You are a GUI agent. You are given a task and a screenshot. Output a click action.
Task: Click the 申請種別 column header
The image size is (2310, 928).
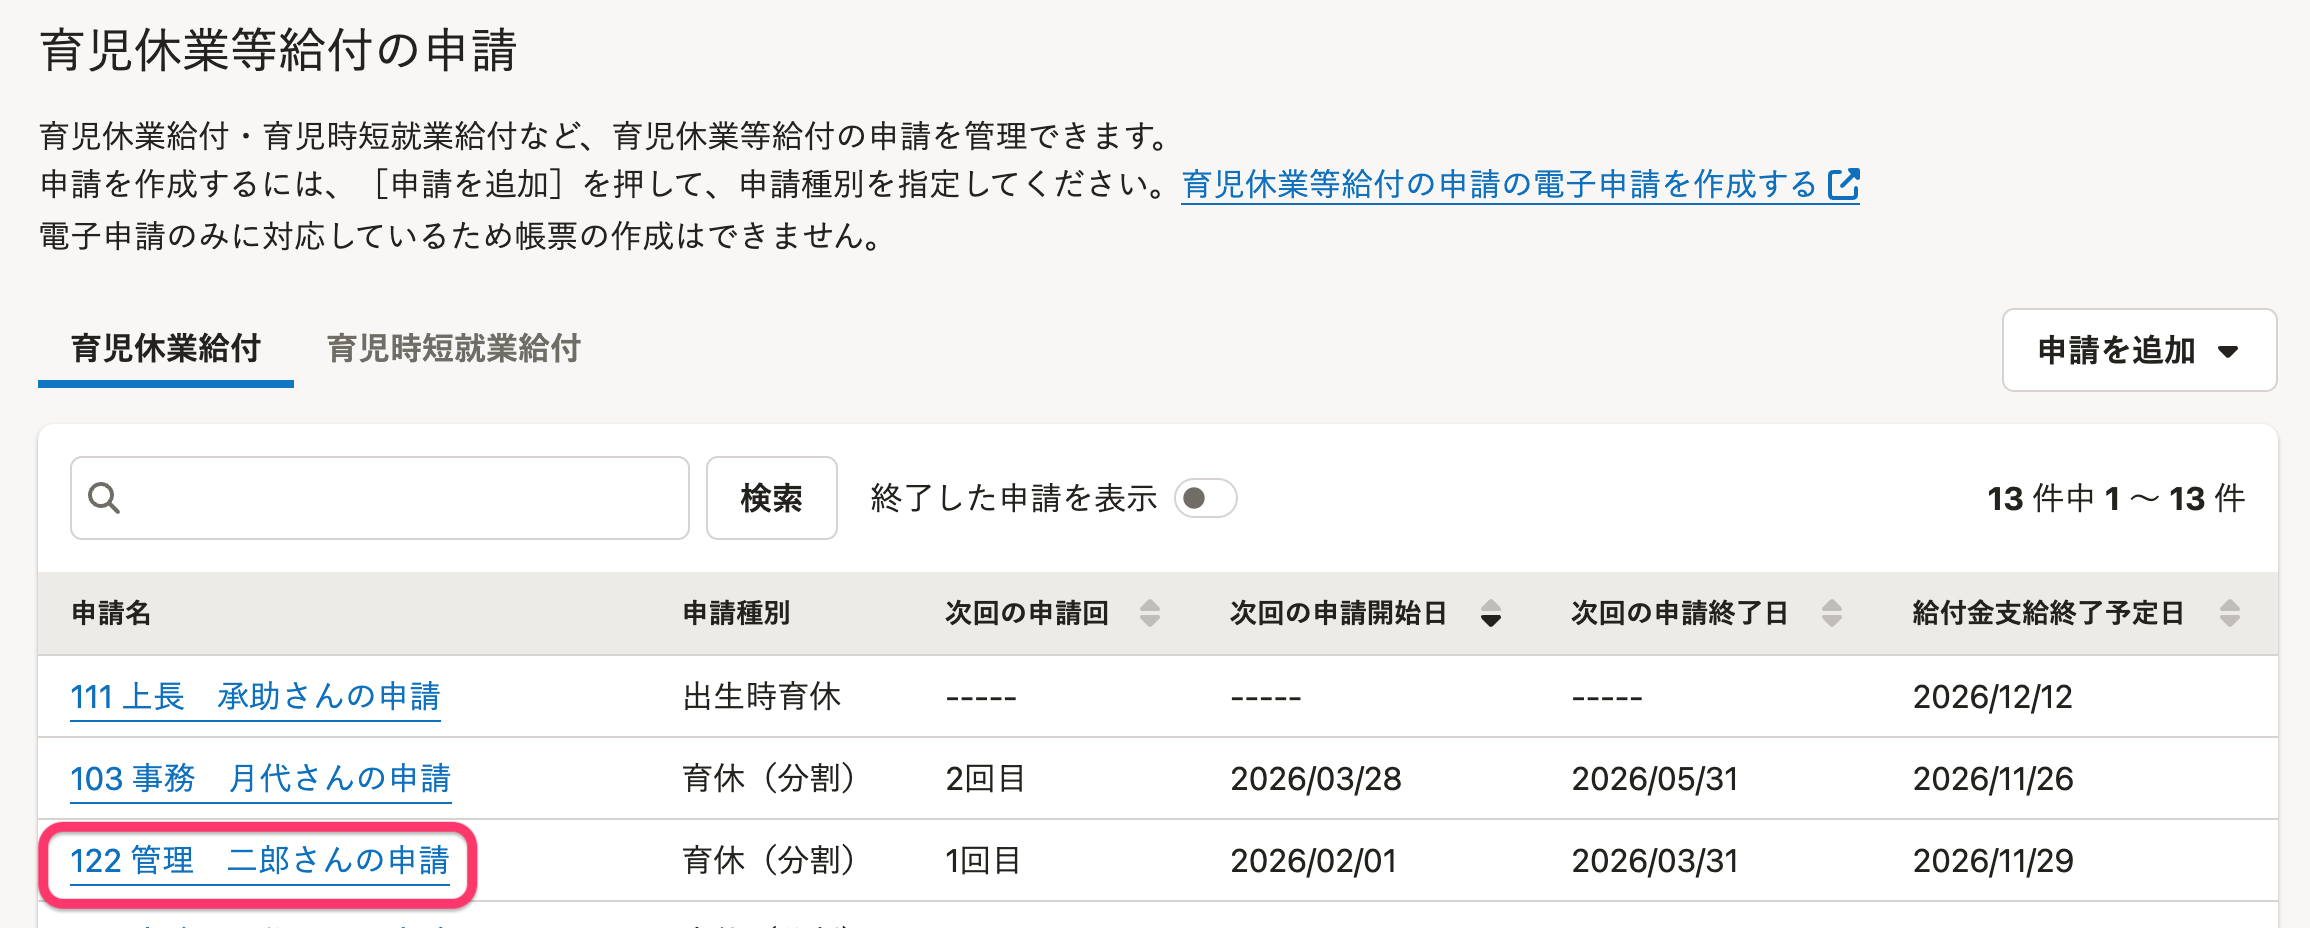pos(736,613)
